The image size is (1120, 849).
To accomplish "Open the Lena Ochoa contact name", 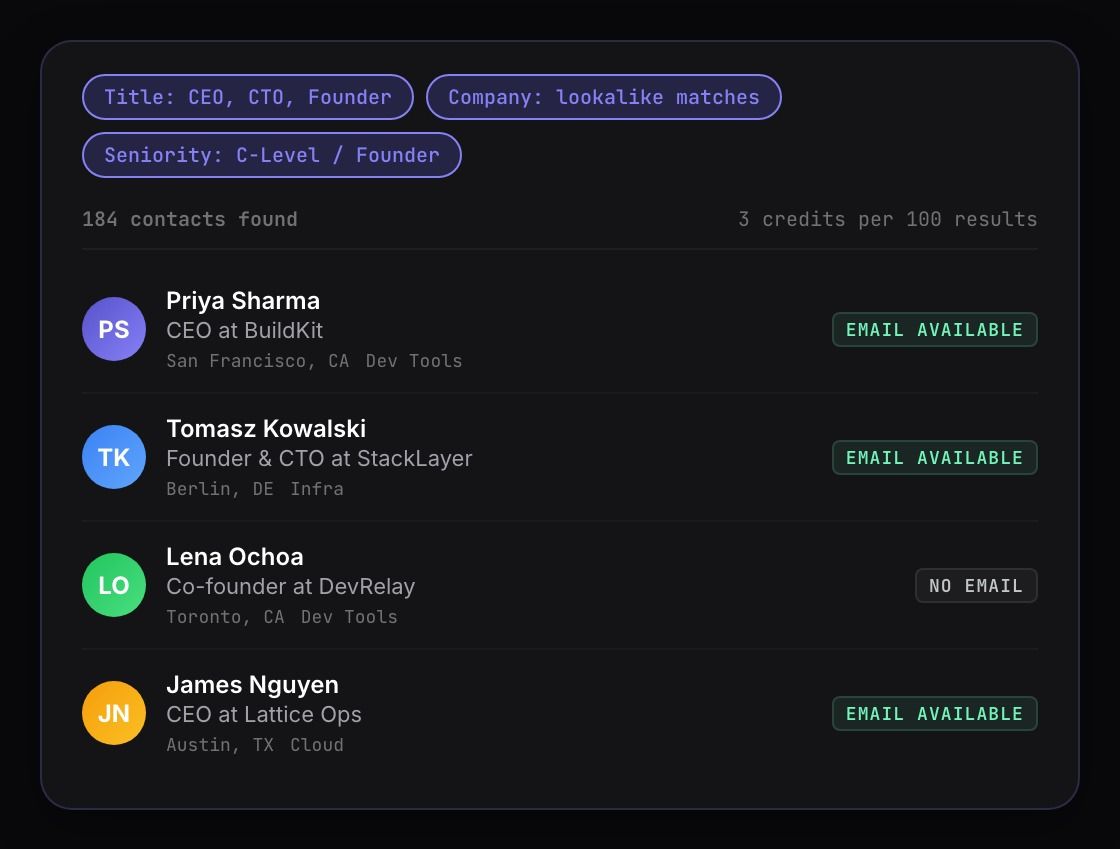I will point(234,556).
